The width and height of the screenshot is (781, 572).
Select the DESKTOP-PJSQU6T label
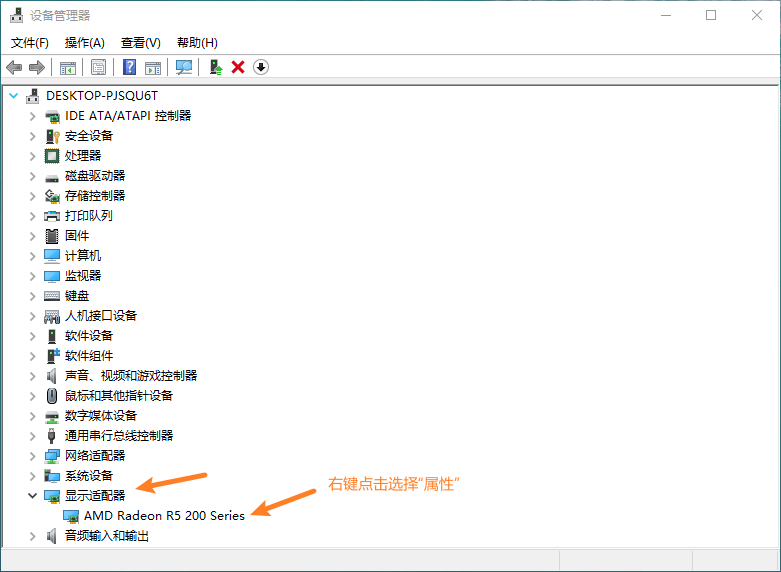pyautogui.click(x=102, y=96)
